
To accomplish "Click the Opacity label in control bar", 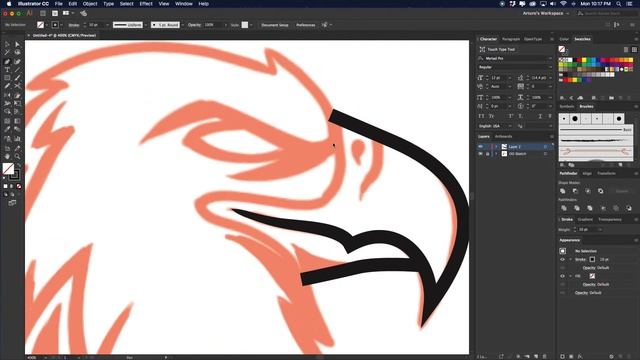I will click(194, 25).
